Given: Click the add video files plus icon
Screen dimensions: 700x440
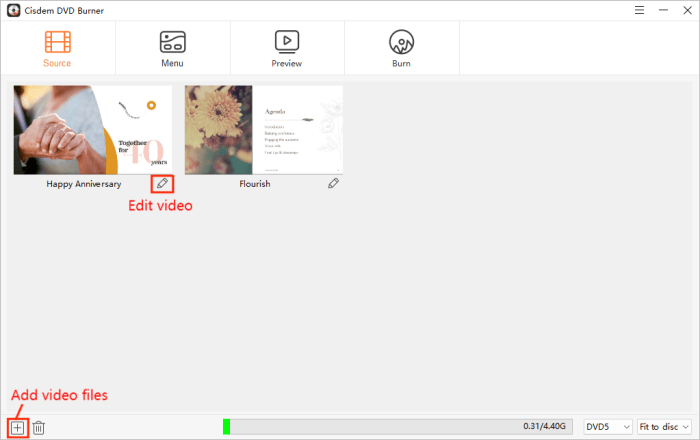Looking at the screenshot, I should (17, 427).
